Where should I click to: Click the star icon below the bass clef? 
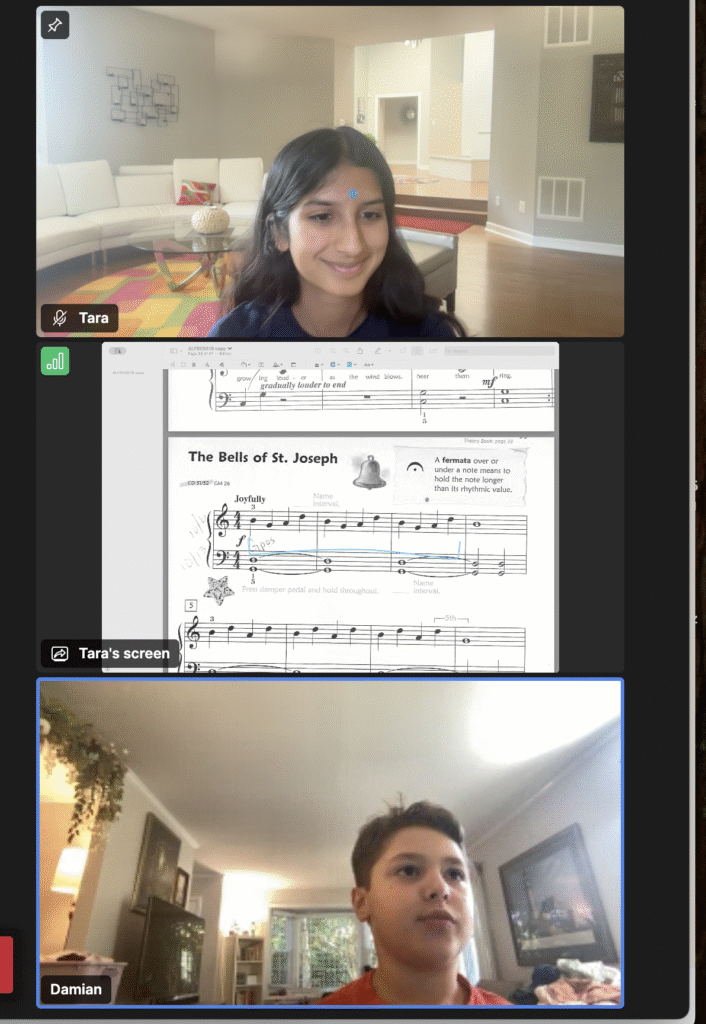216,590
